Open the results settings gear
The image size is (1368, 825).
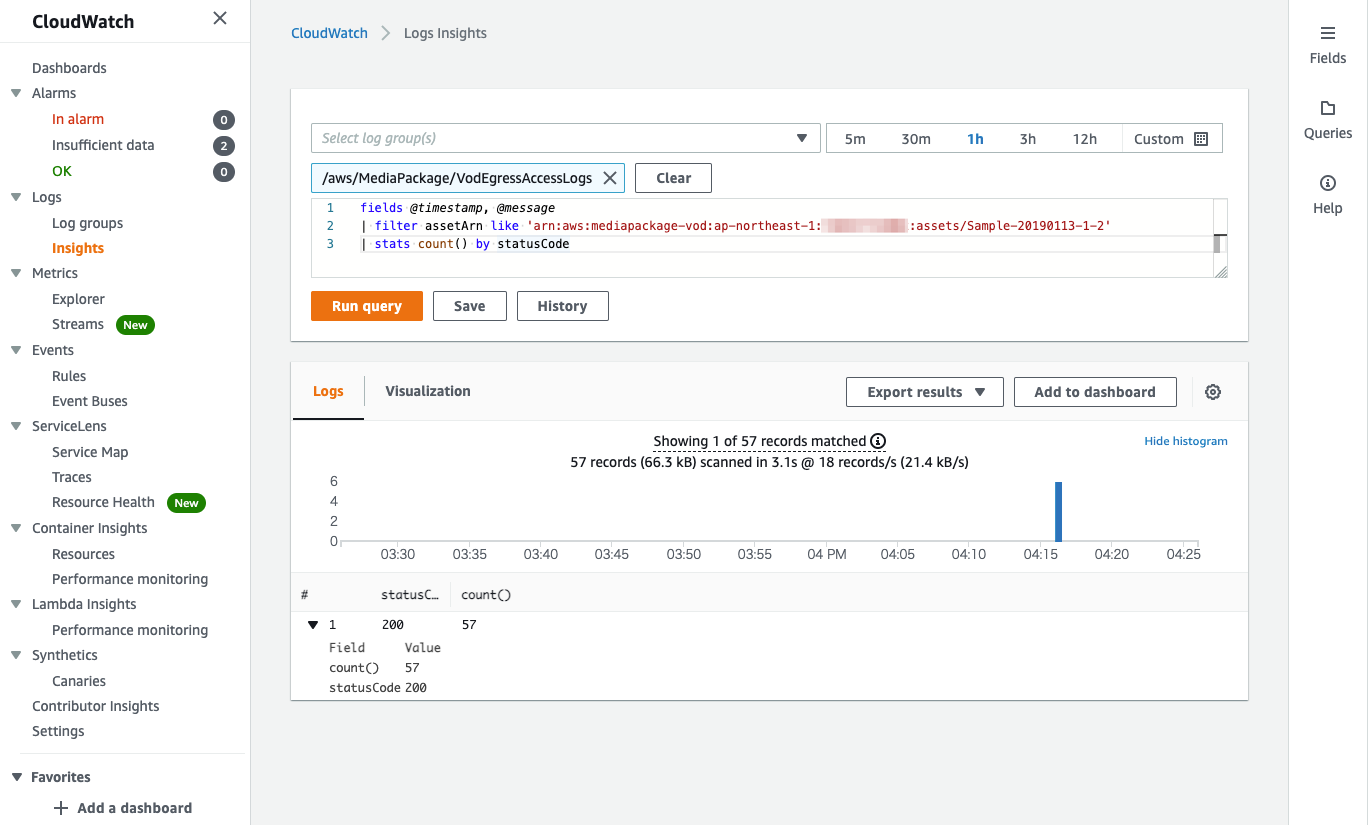pos(1213,392)
